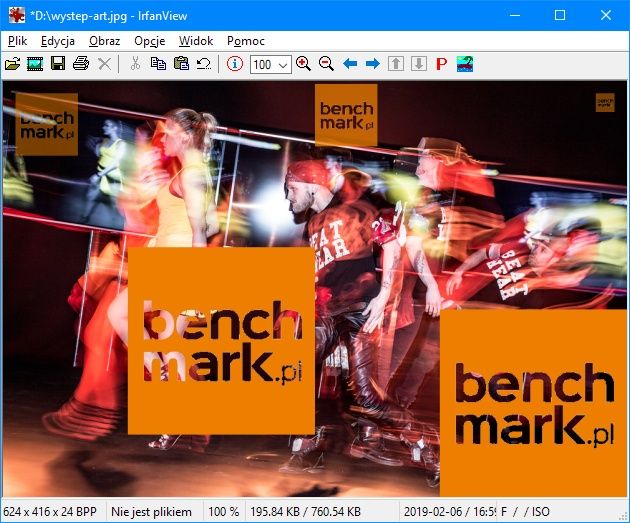Viewport: 630px width, 523px height.
Task: Open the Plik menu
Action: click(x=17, y=41)
